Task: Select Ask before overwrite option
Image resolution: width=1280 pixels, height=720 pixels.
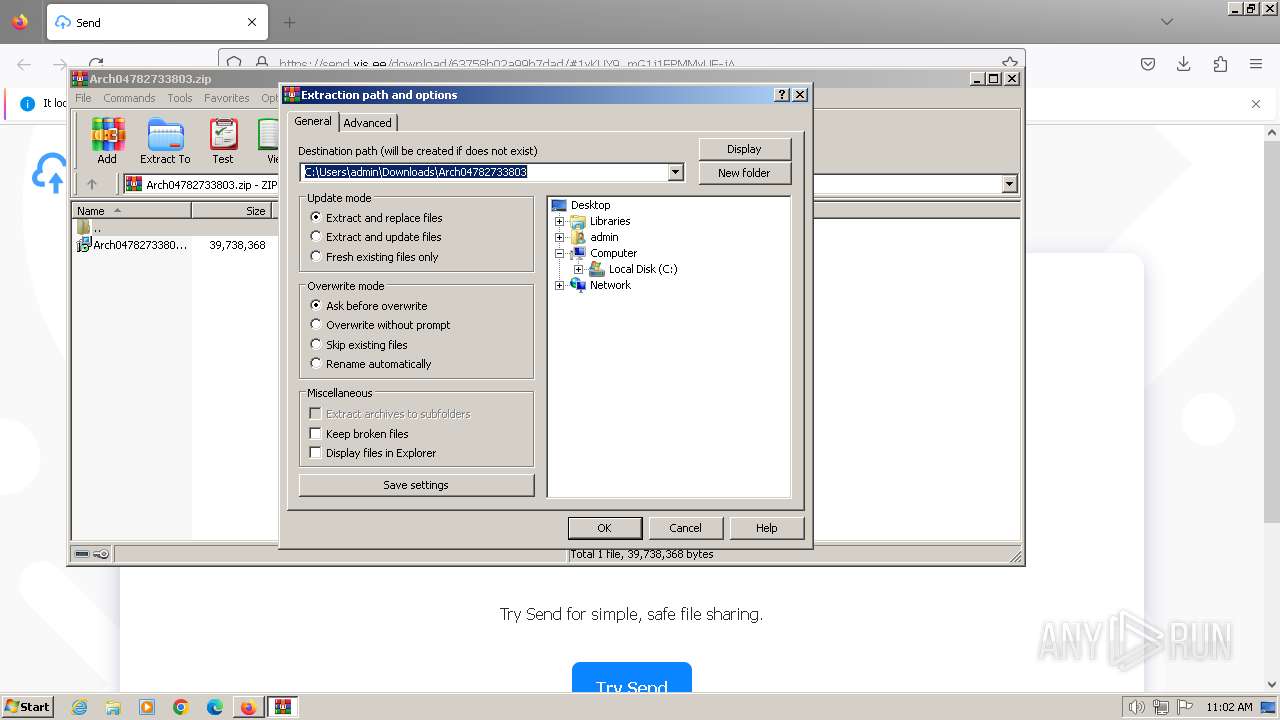Action: tap(369, 306)
